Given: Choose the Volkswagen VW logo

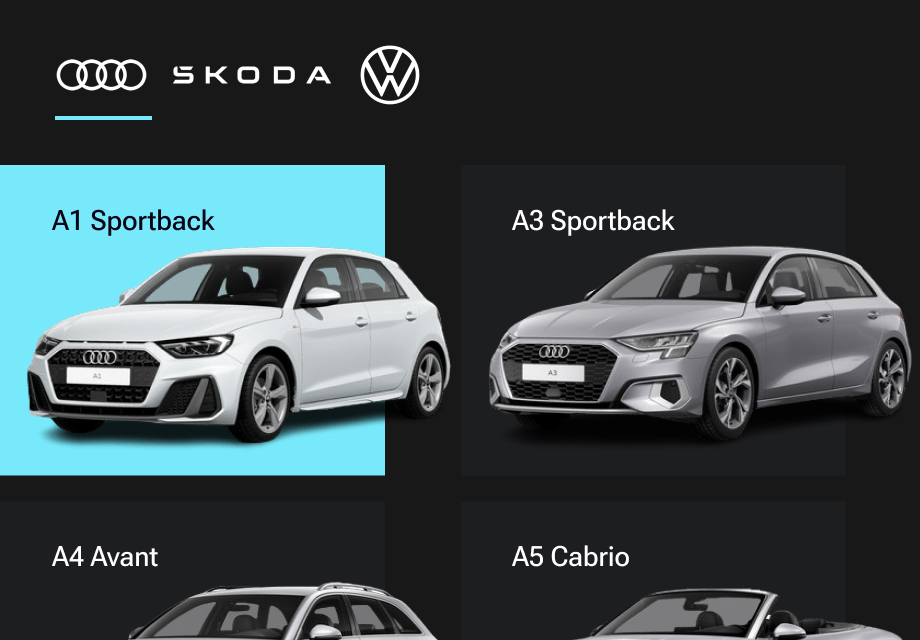Looking at the screenshot, I should coord(390,75).
